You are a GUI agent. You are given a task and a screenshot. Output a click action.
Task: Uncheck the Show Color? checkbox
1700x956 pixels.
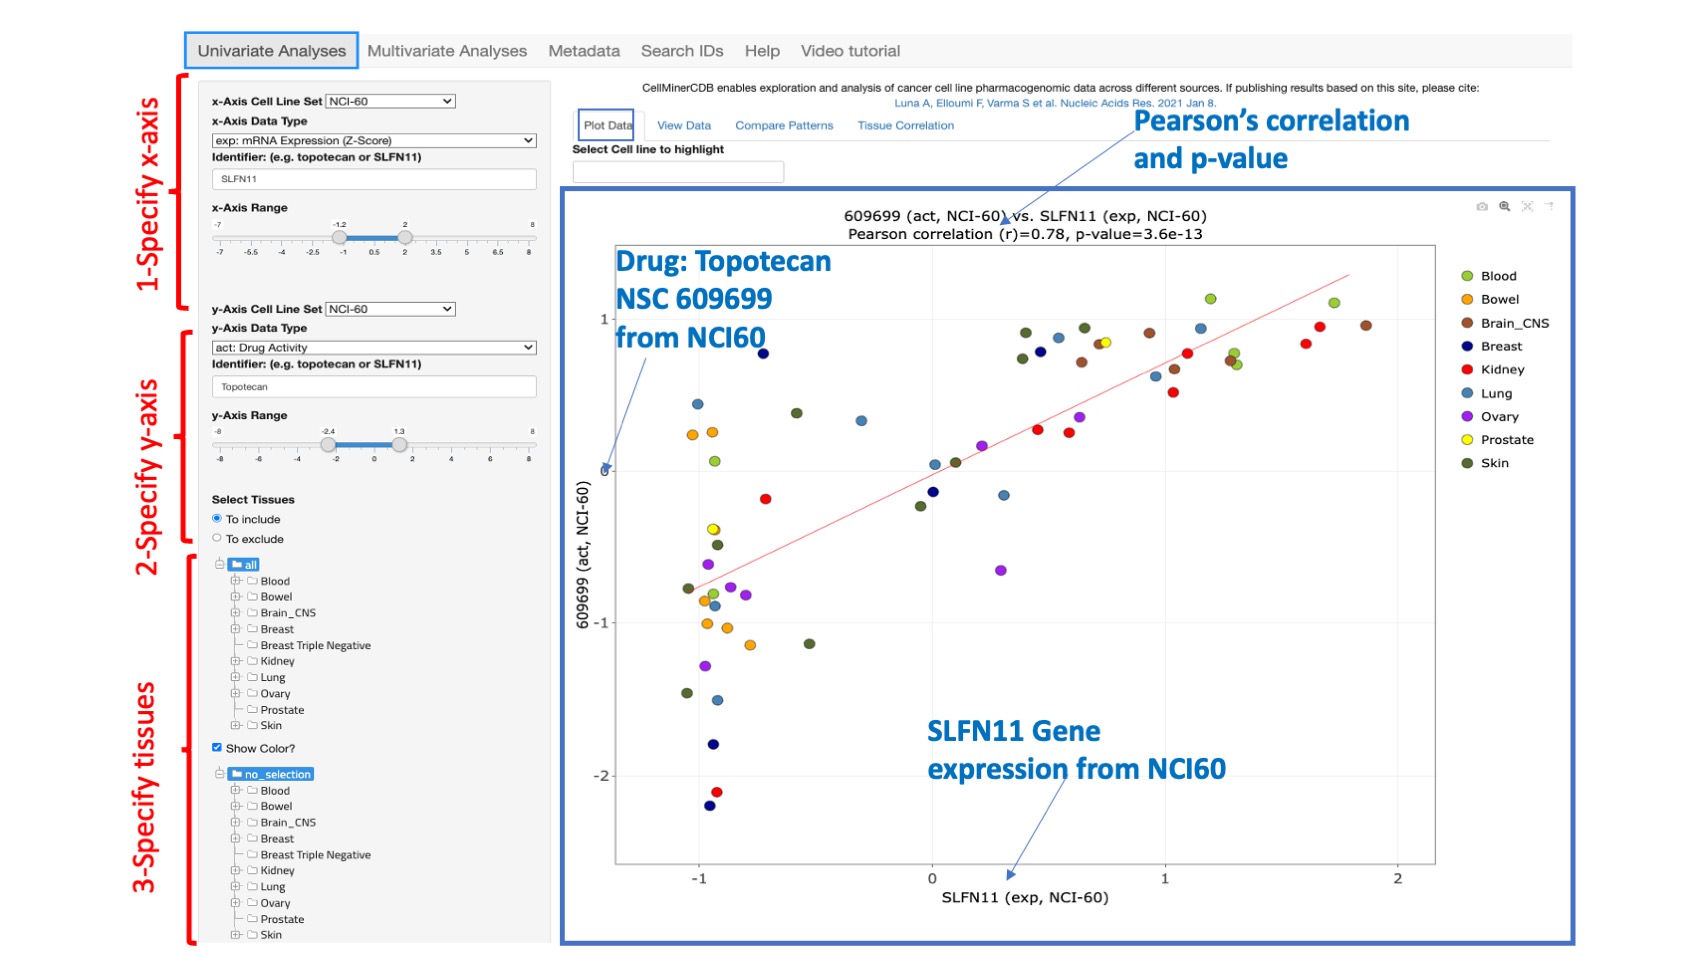216,747
